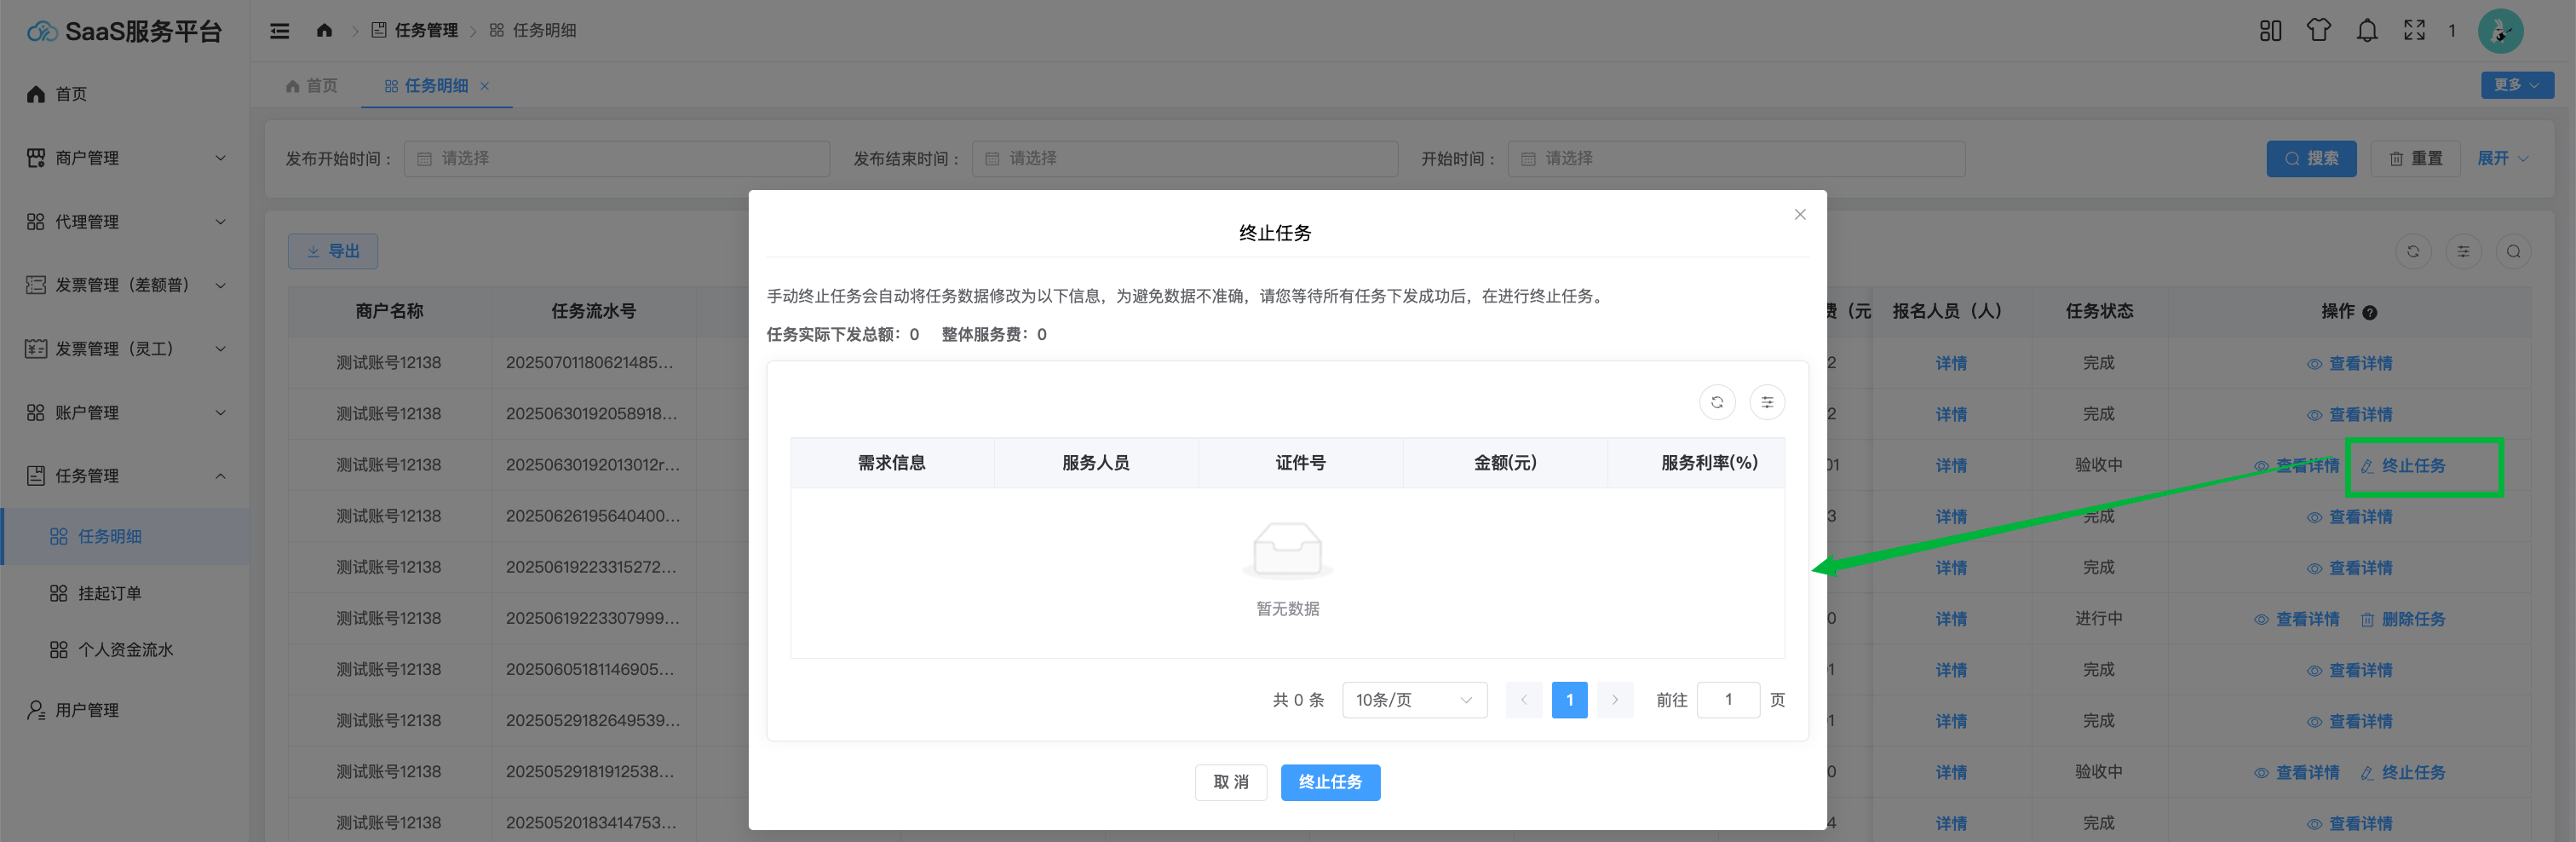This screenshot has width=2576, height=842.
Task: Click page number 1 in pagination
Action: click(x=1569, y=700)
